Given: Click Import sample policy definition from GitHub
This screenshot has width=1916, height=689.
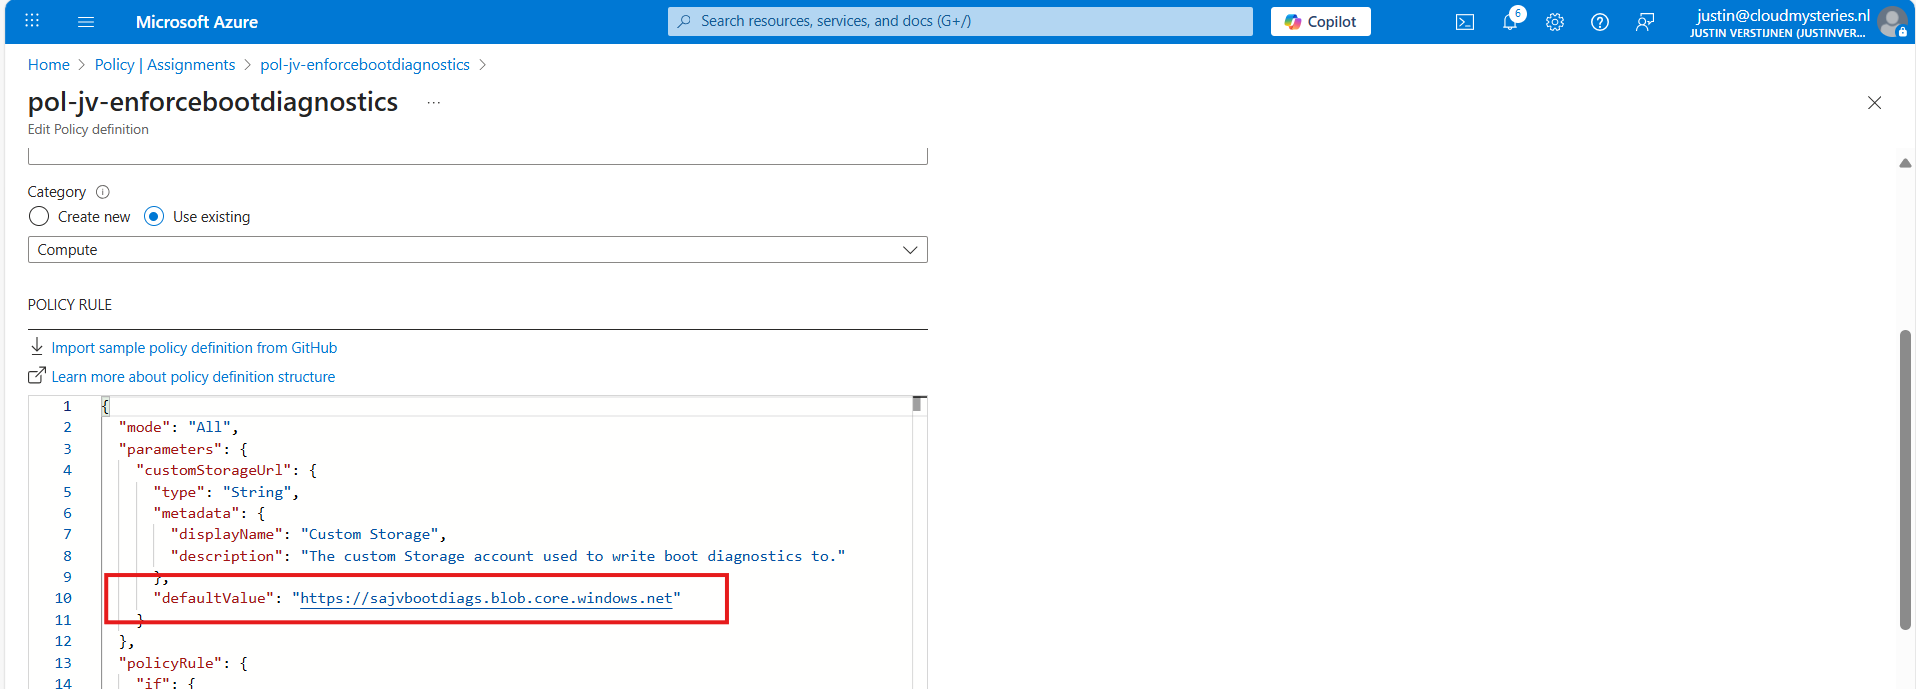Looking at the screenshot, I should [x=194, y=348].
